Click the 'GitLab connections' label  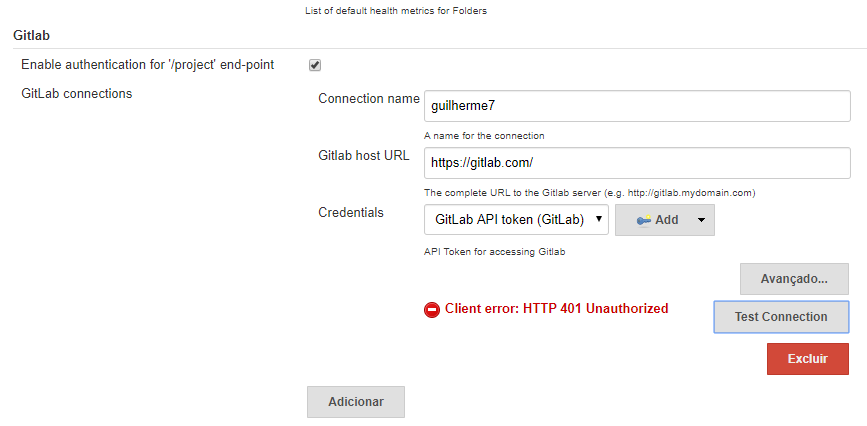[x=77, y=93]
